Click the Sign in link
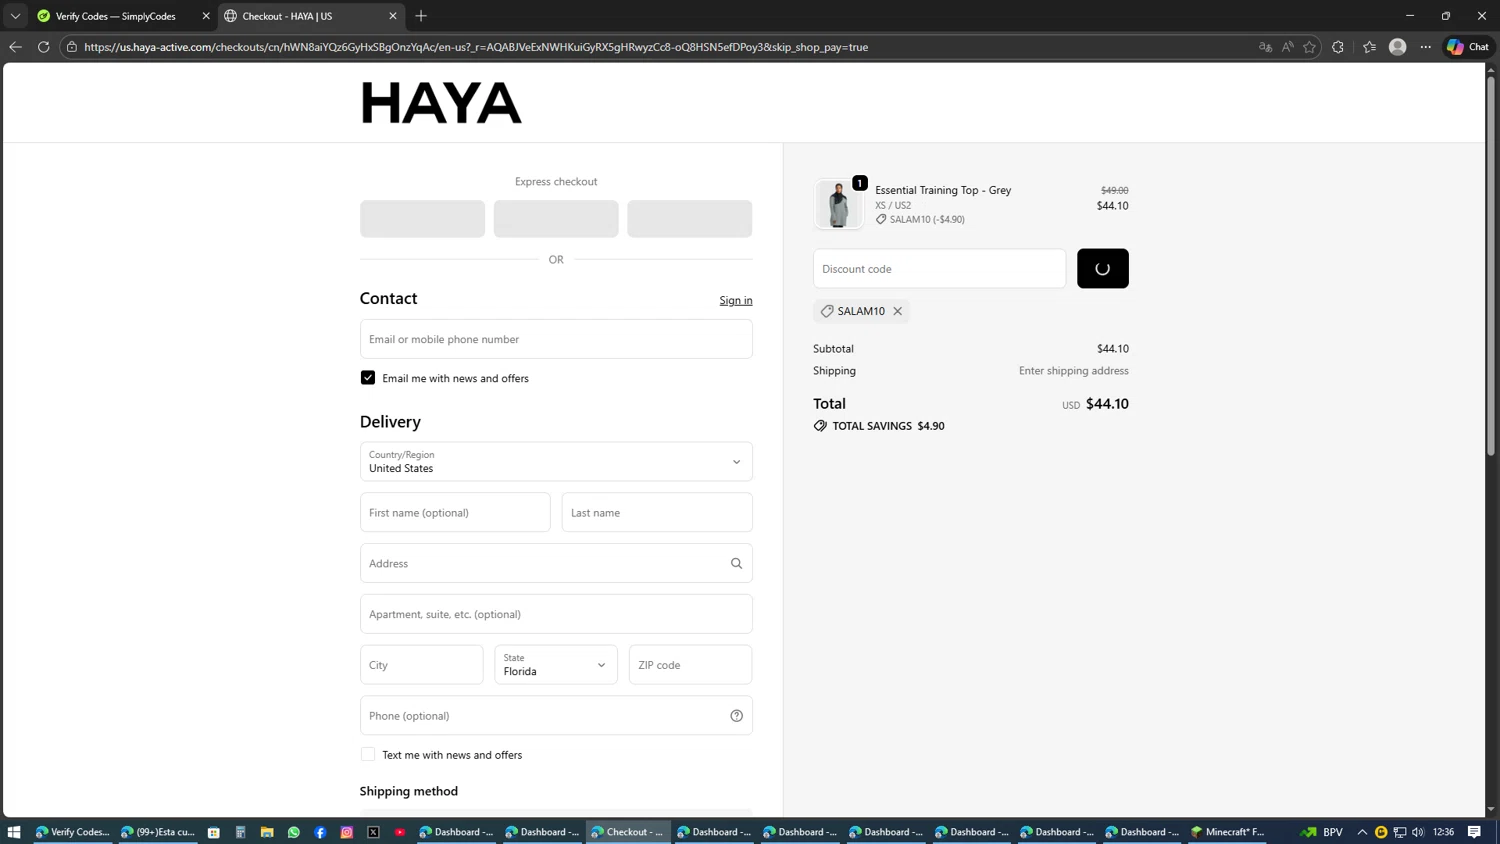 click(736, 300)
